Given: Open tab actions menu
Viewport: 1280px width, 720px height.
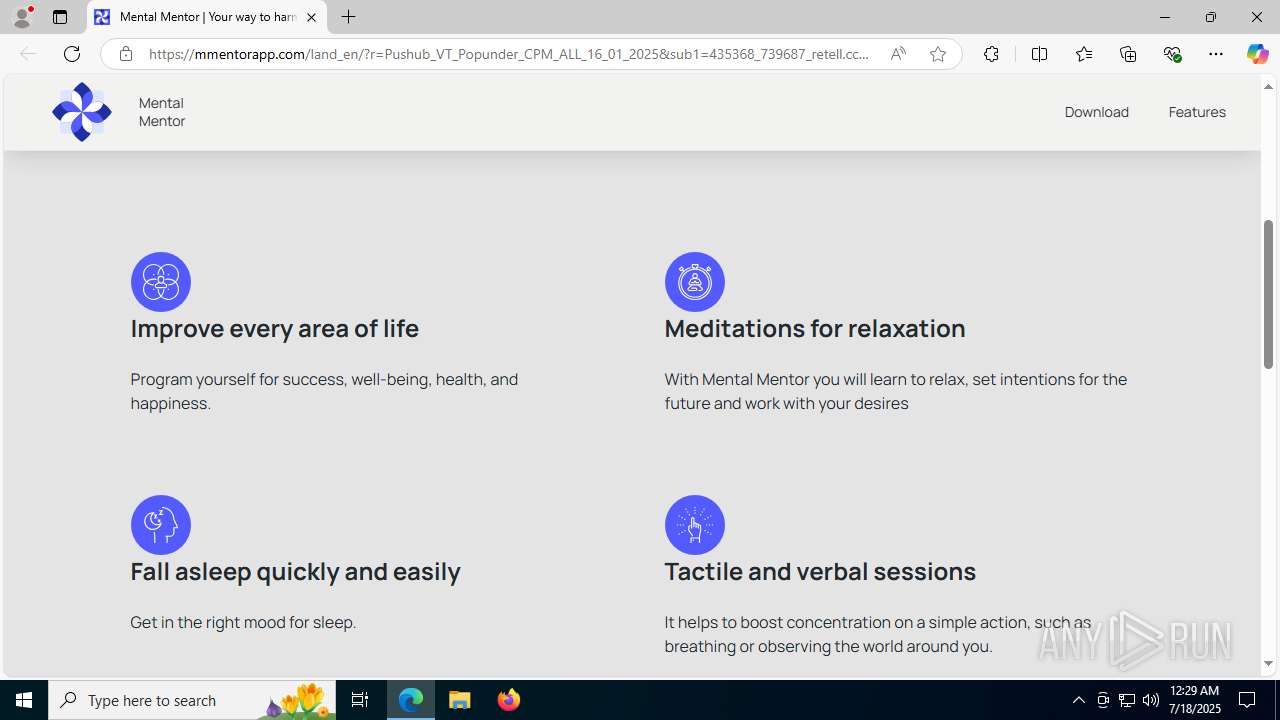Looking at the screenshot, I should (x=60, y=17).
